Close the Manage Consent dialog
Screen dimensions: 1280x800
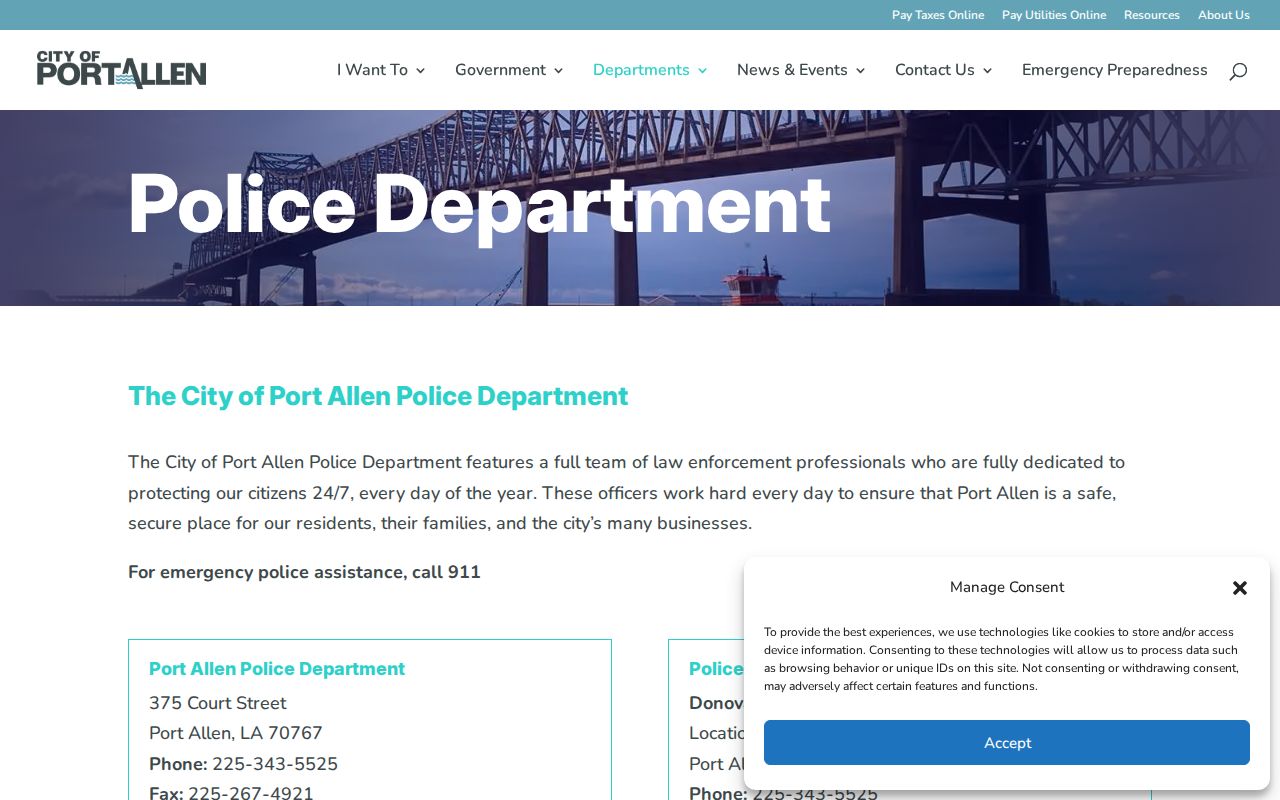pos(1240,588)
